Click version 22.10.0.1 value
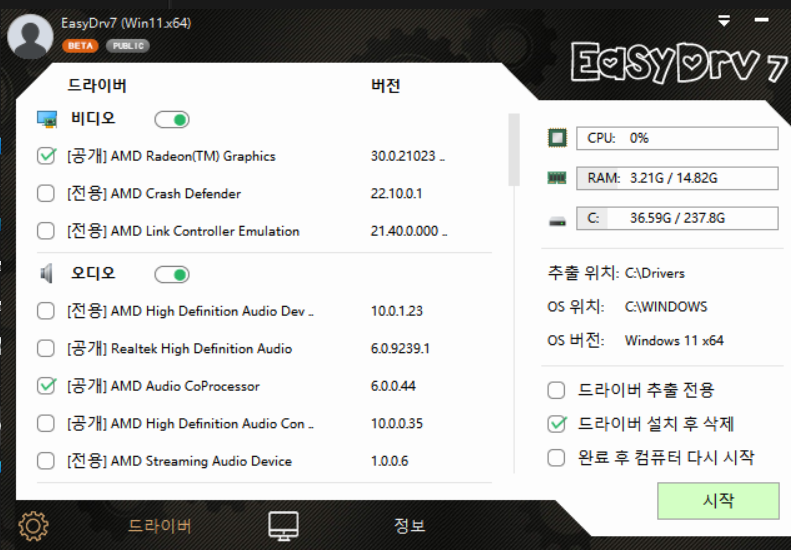Image resolution: width=791 pixels, height=550 pixels. click(x=397, y=193)
